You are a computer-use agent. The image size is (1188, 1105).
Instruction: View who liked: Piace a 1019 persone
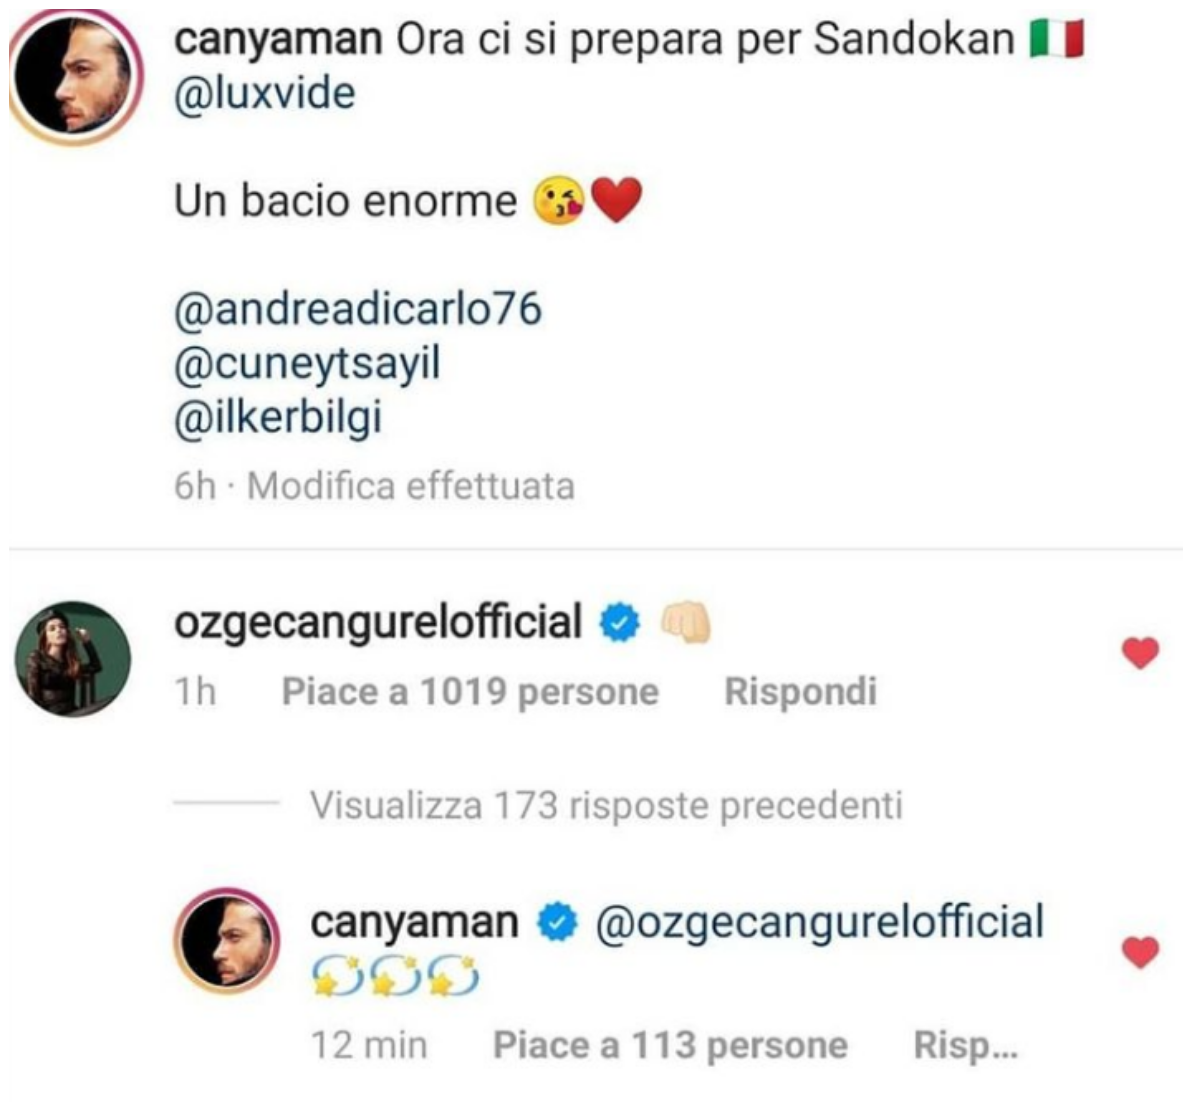click(471, 691)
